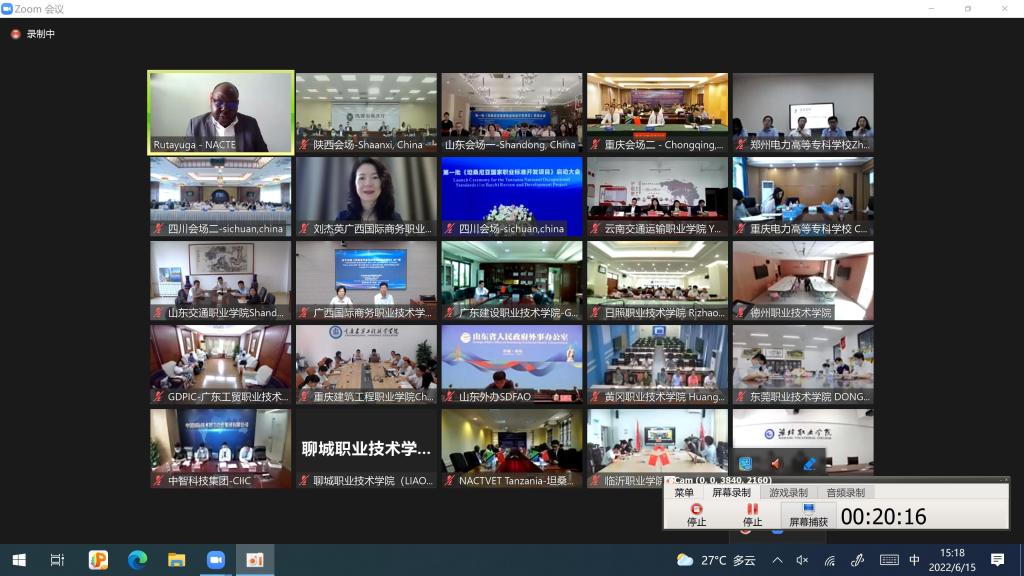Toggle the touch keyboard tray icon
1024x576 pixels.
(x=886, y=560)
